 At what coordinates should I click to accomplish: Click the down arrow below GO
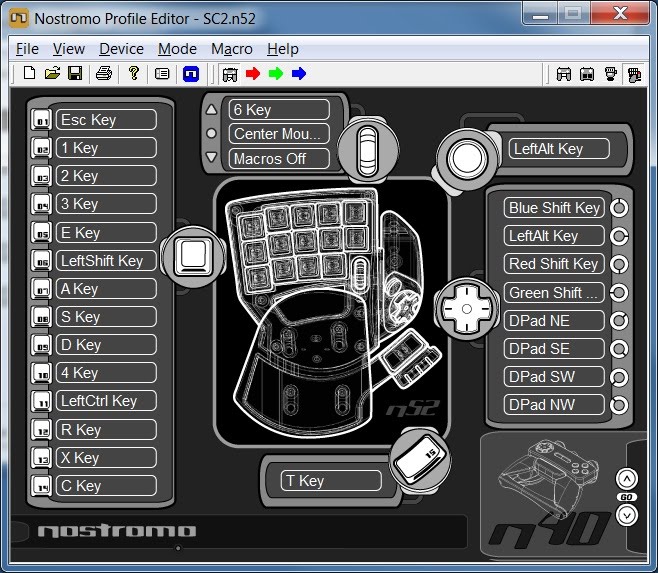coord(627,515)
